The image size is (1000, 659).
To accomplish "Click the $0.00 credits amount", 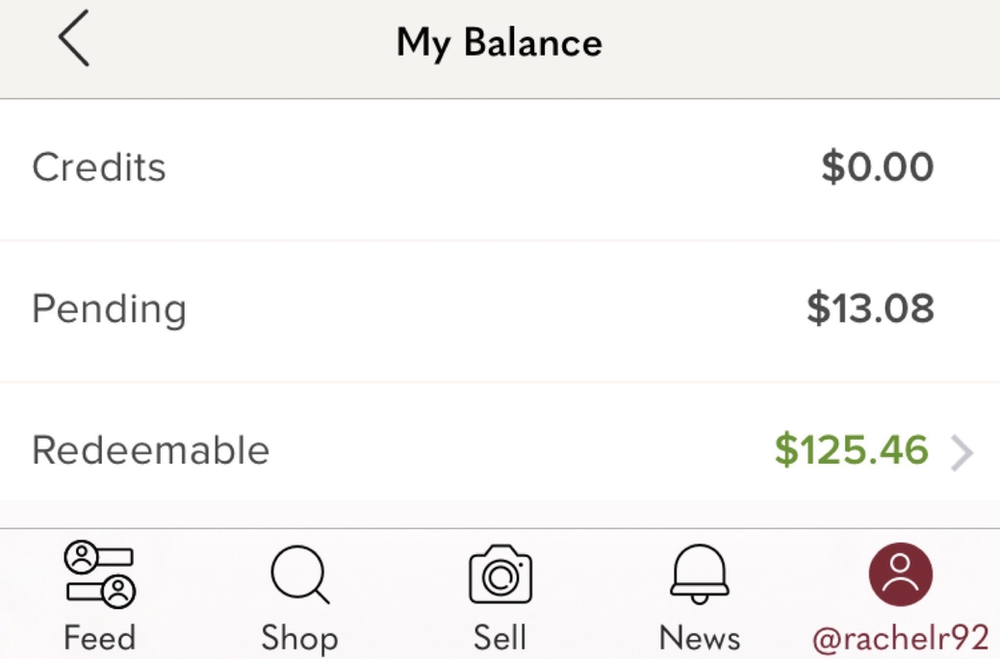I will 878,167.
